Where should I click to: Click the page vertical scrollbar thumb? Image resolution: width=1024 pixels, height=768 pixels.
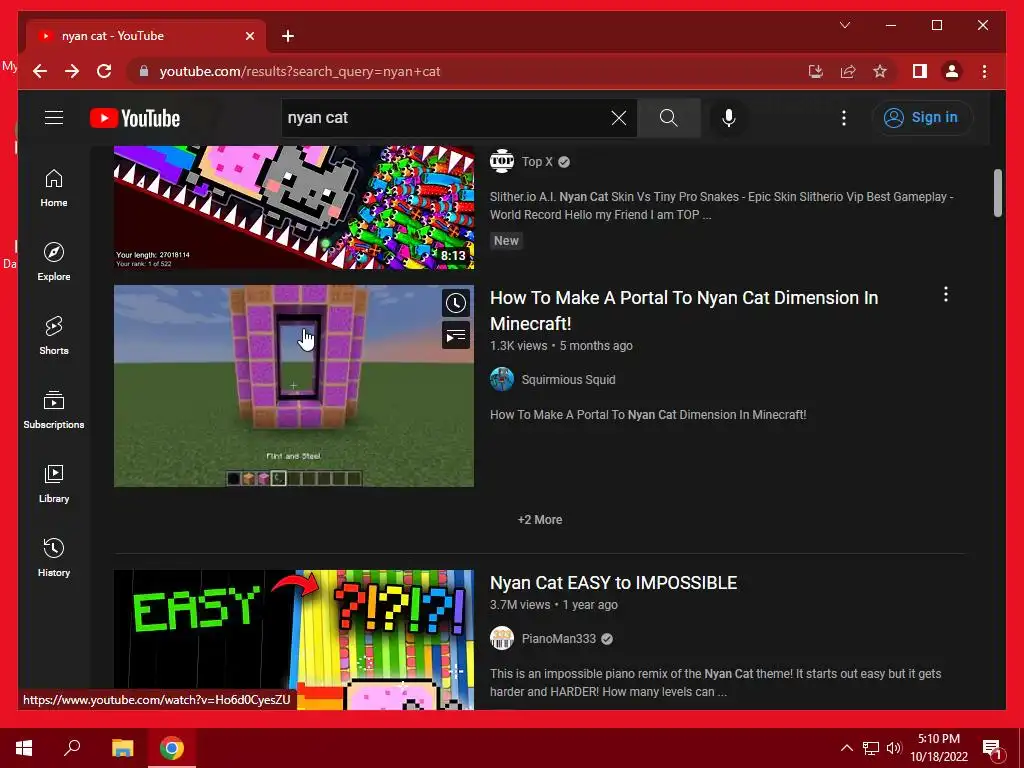coord(997,193)
